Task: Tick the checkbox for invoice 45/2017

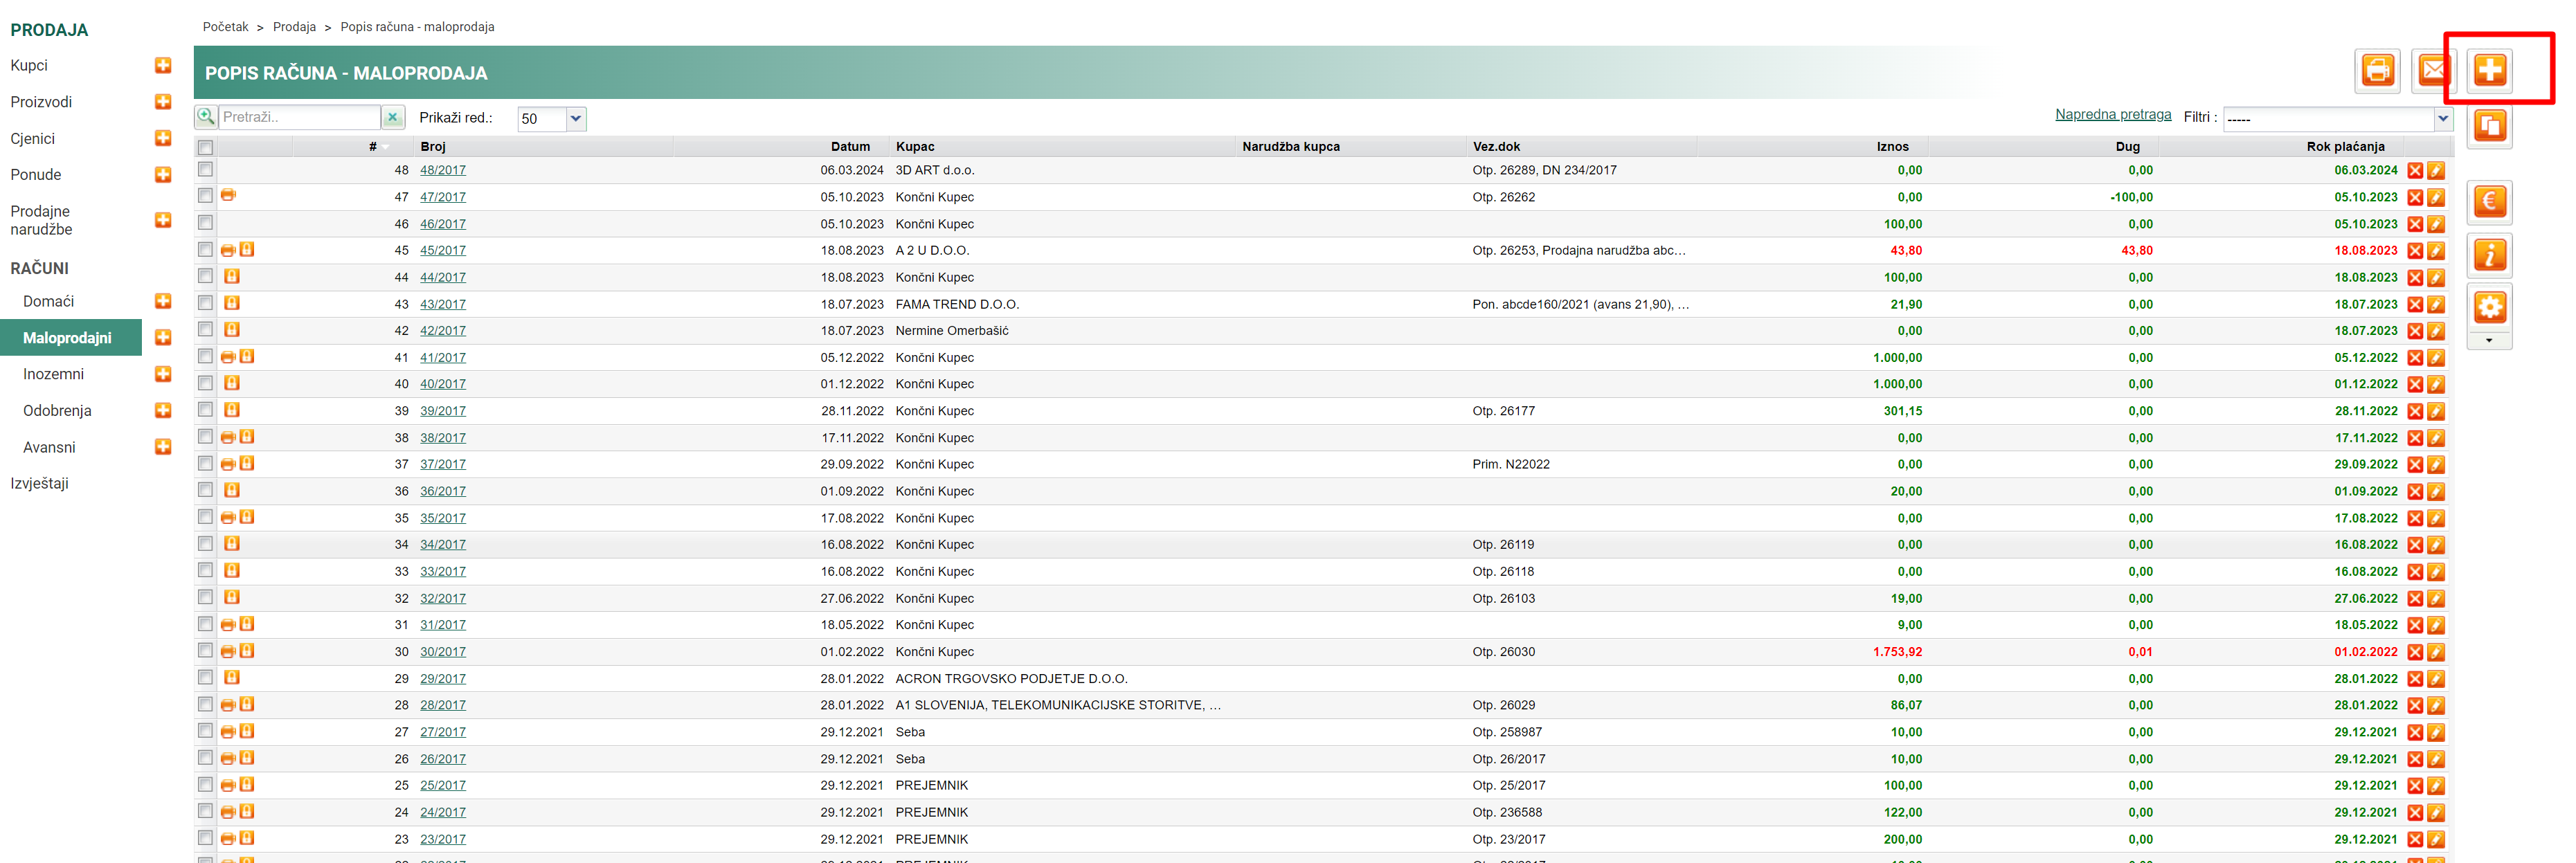Action: tap(205, 249)
